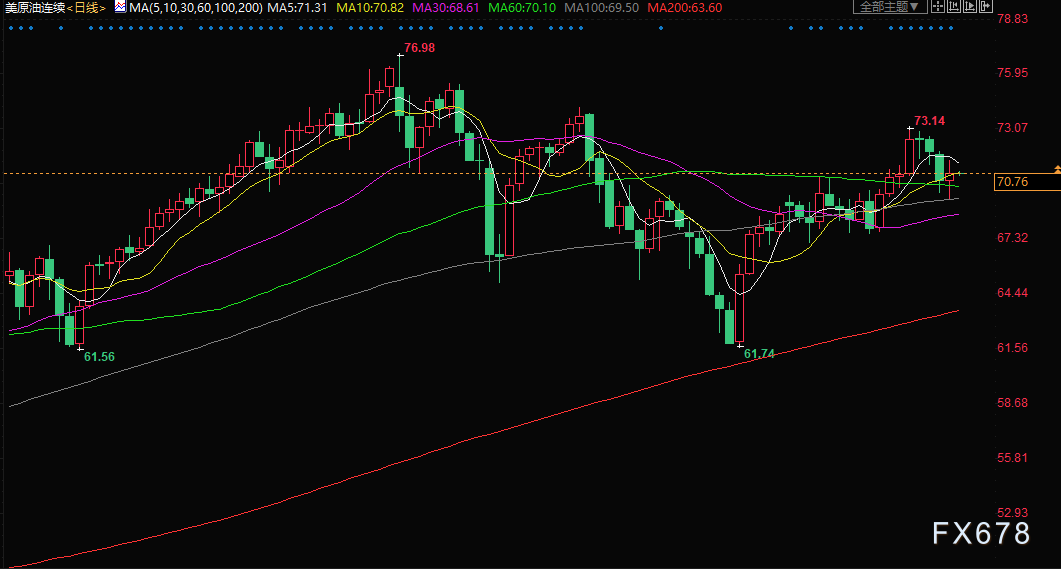This screenshot has width=1061, height=569.
Task: Click the 58.68 price axis label
Action: click(1012, 403)
